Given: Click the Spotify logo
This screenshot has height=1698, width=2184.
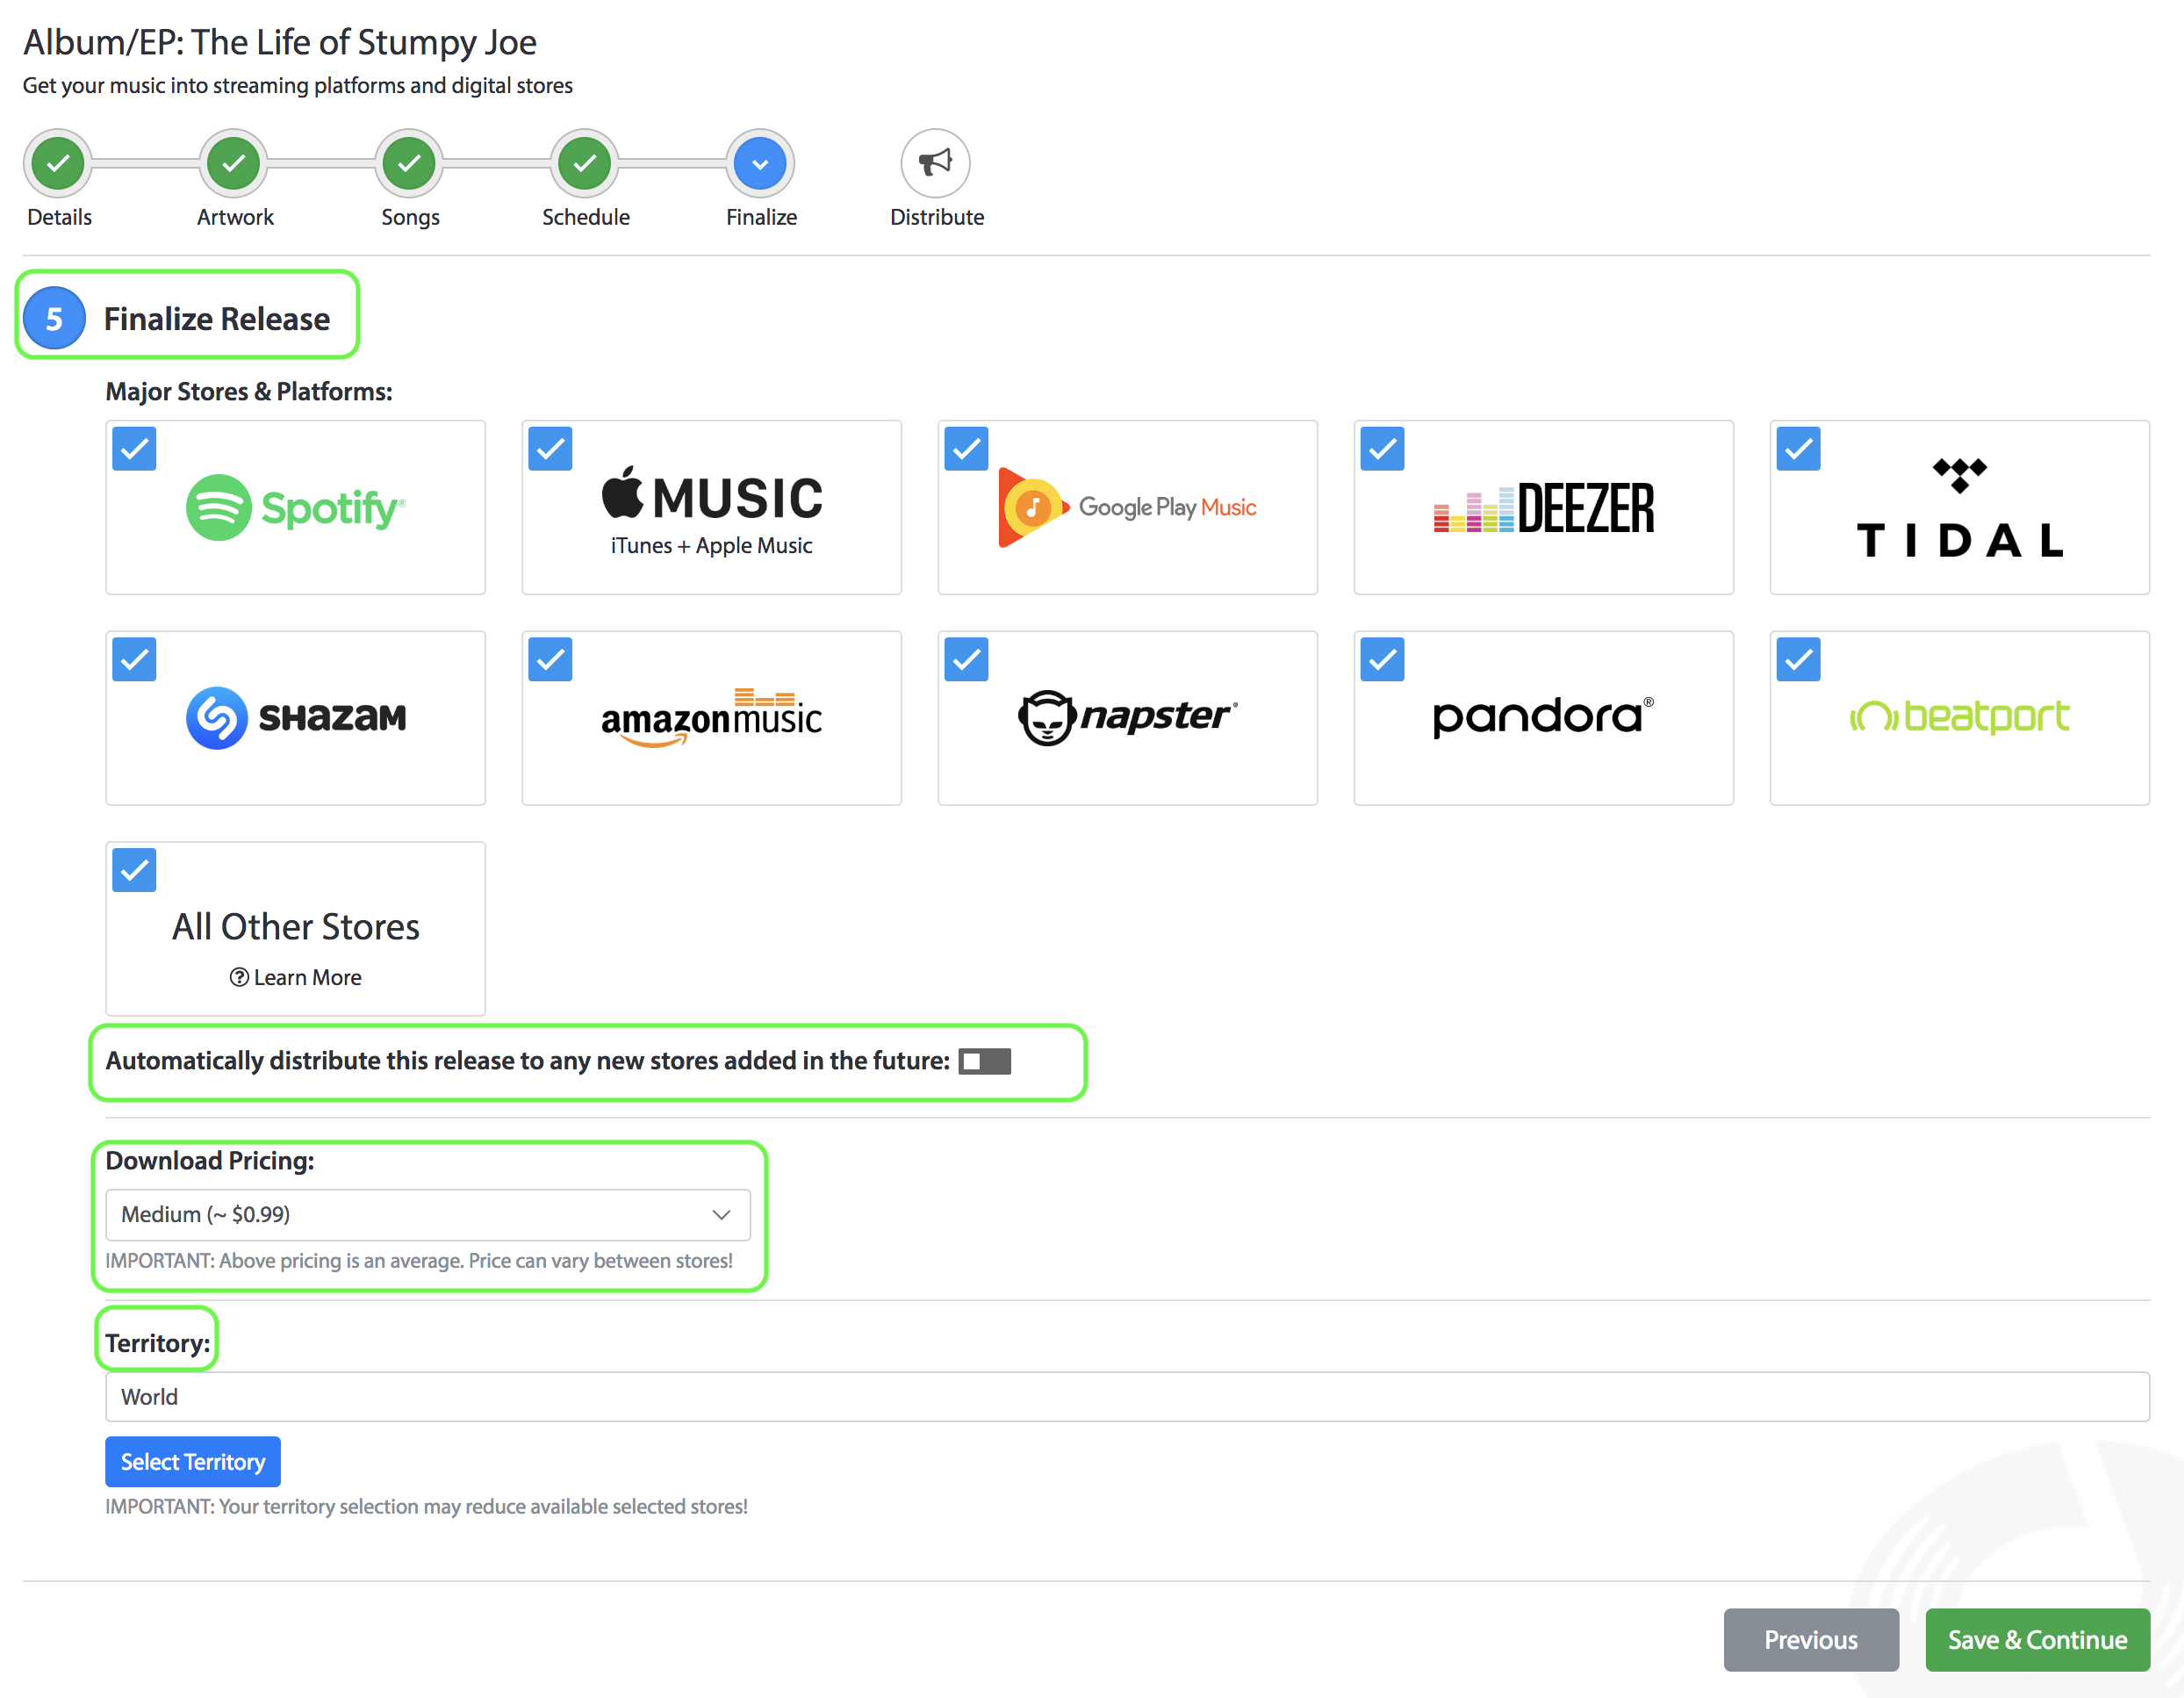Looking at the screenshot, I should pos(296,508).
